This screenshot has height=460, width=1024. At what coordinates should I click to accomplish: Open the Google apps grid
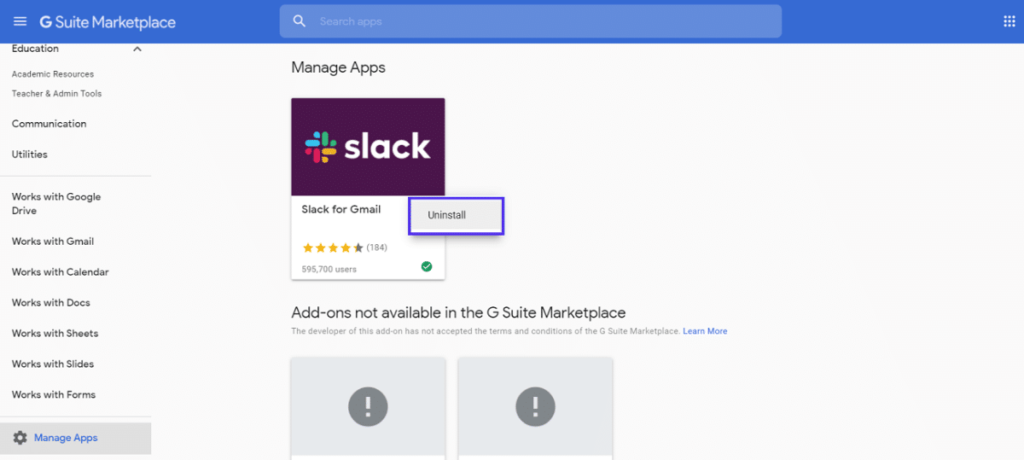(1008, 21)
